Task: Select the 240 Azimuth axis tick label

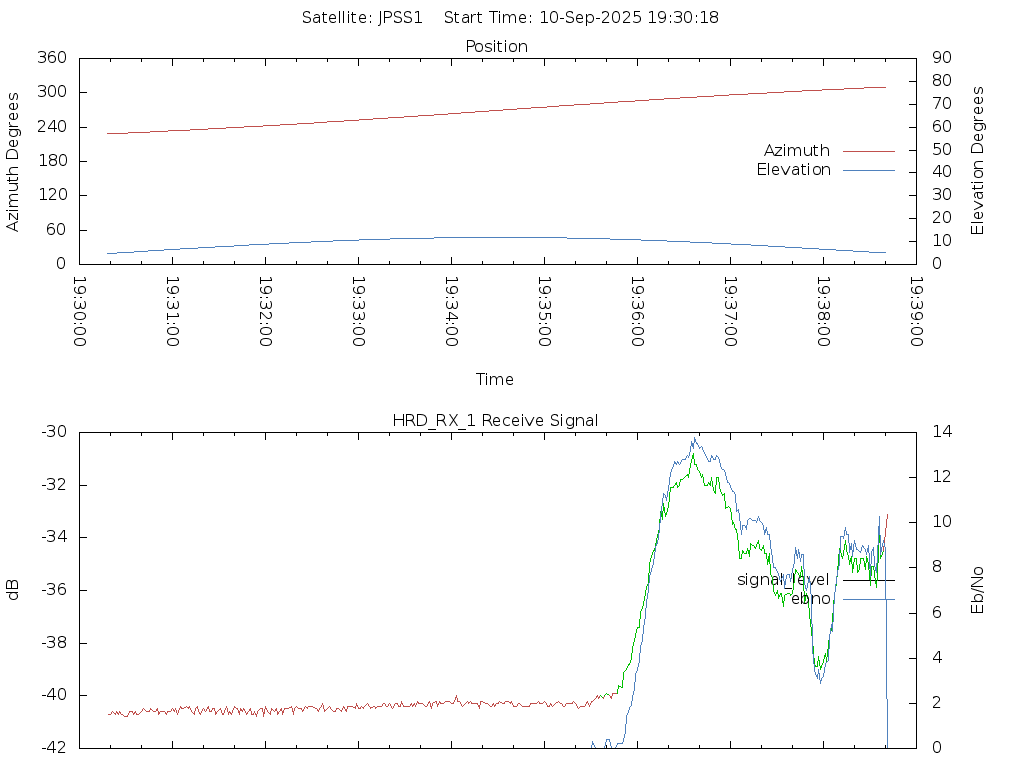Action: pyautogui.click(x=52, y=127)
